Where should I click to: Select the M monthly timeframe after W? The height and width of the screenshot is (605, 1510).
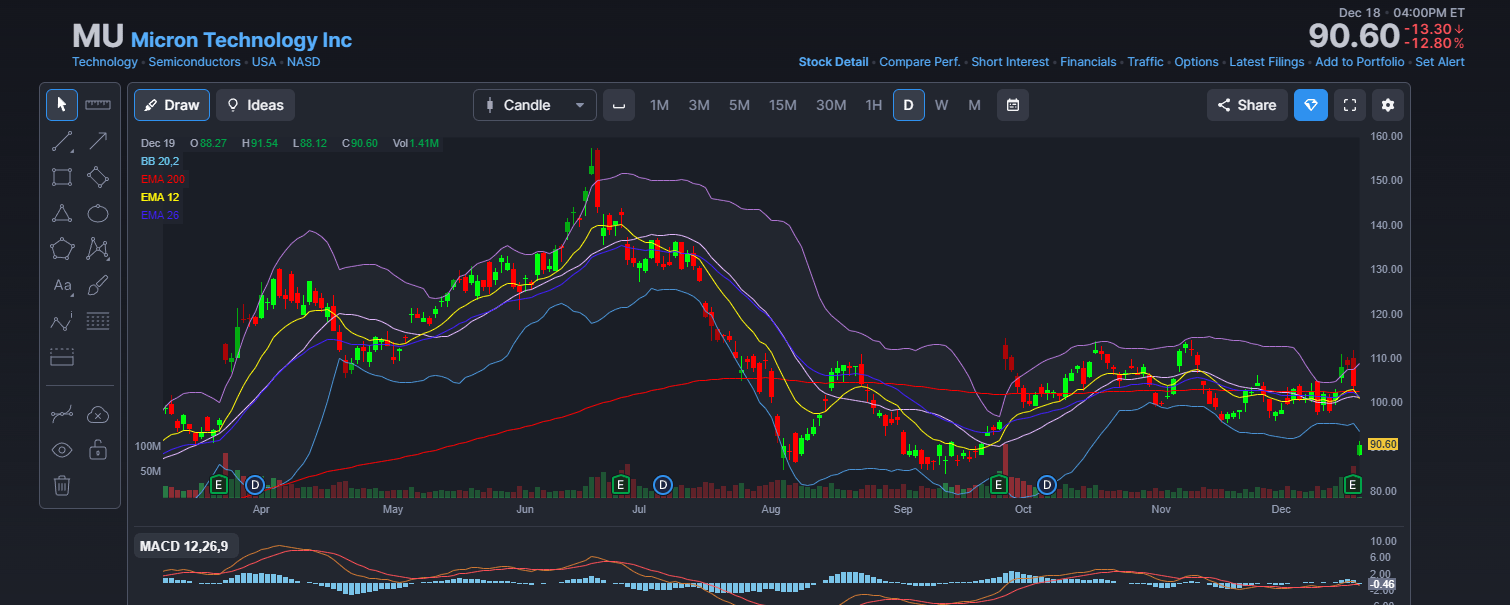974,105
